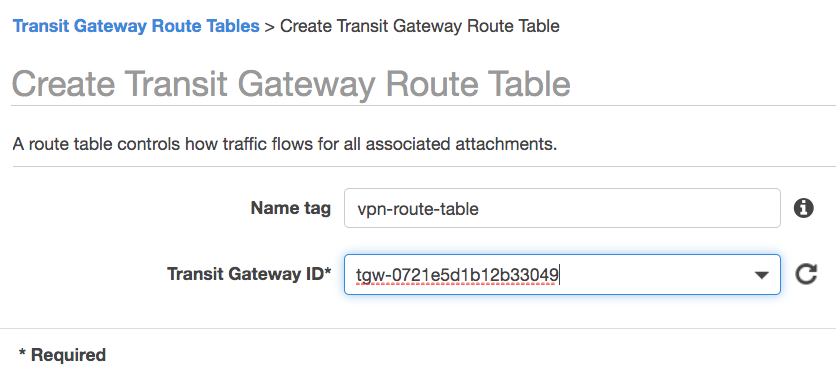Click the breadcrumb separator arrow
This screenshot has width=836, height=391.
269,26
